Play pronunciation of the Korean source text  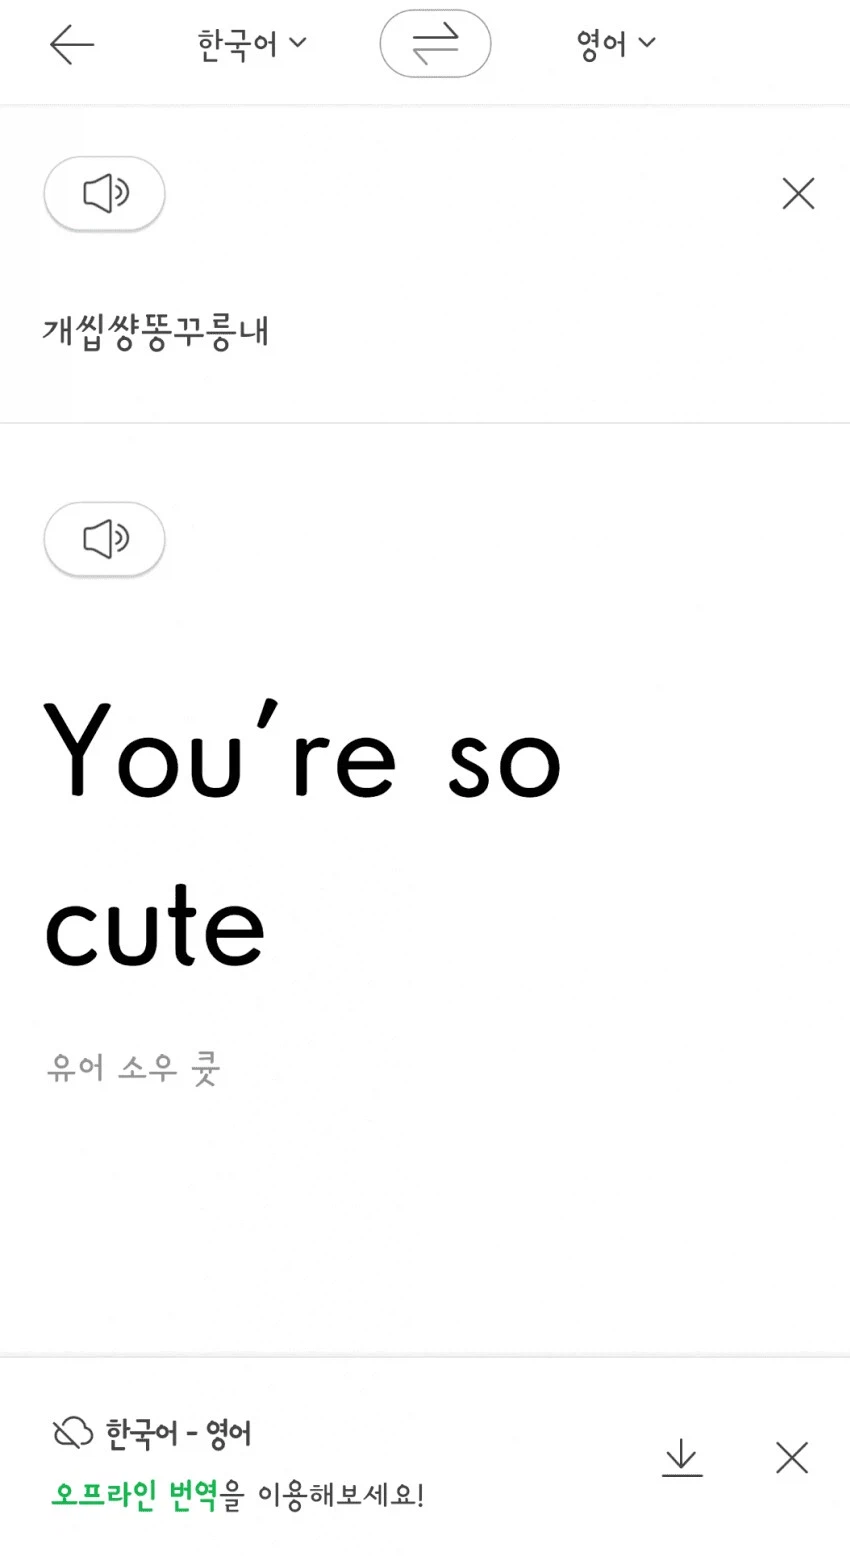click(104, 193)
